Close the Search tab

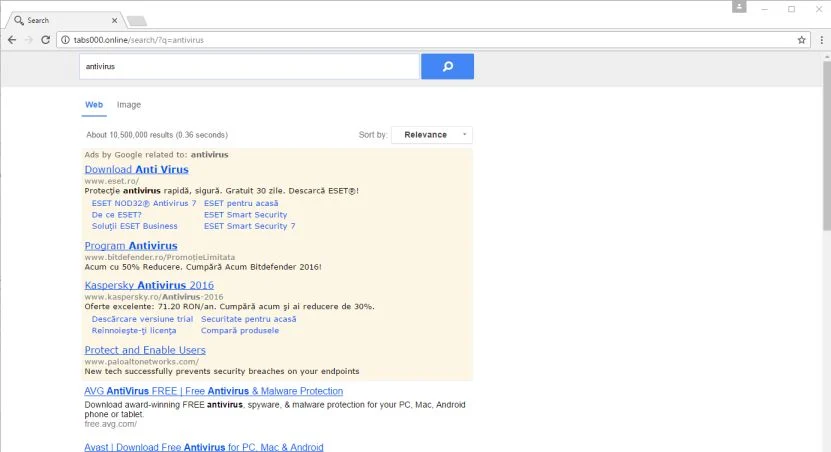point(114,20)
